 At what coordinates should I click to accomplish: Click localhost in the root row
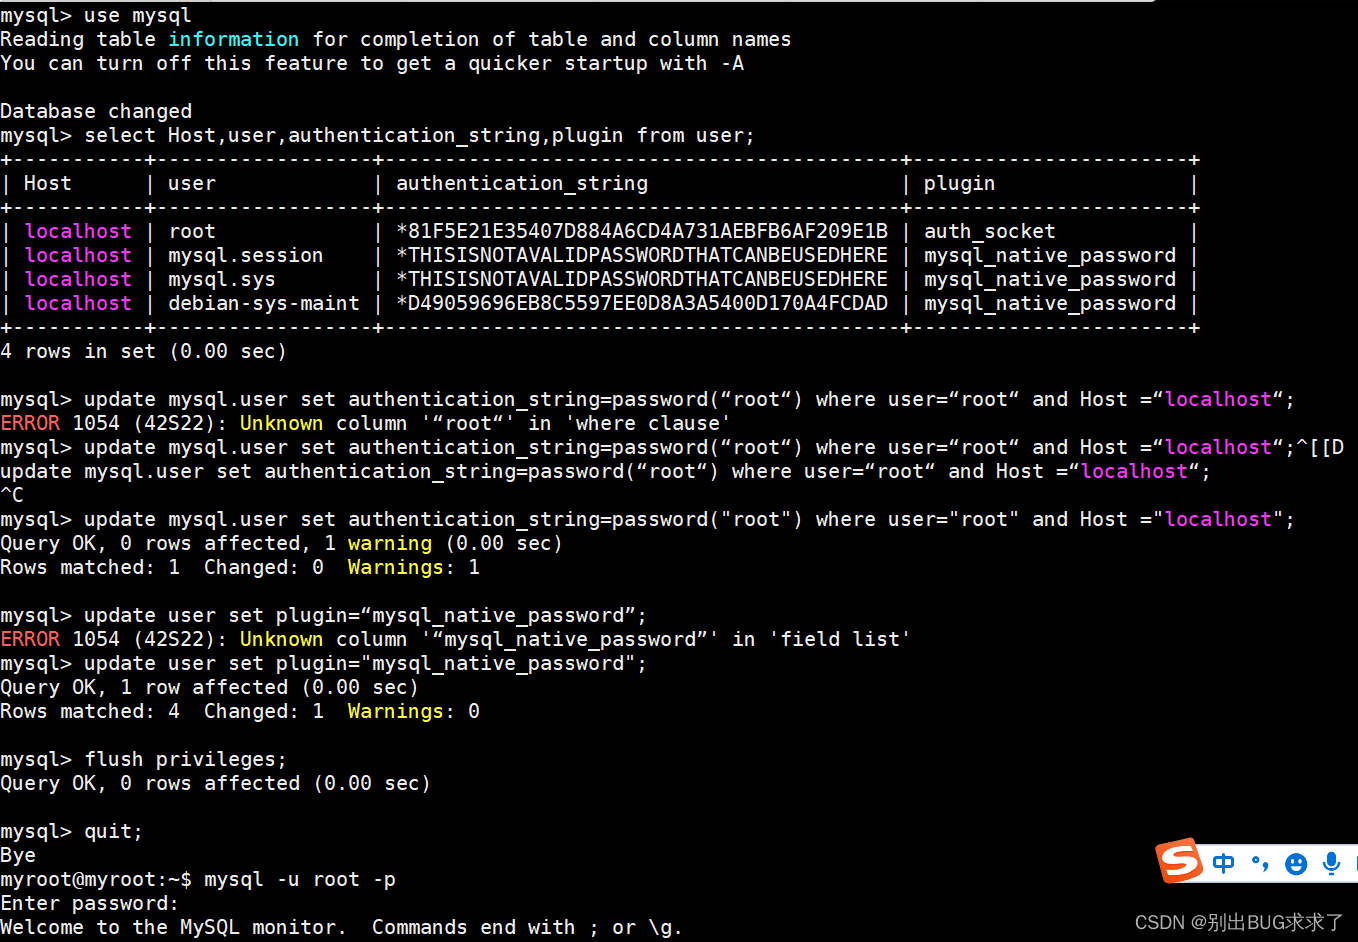click(78, 231)
